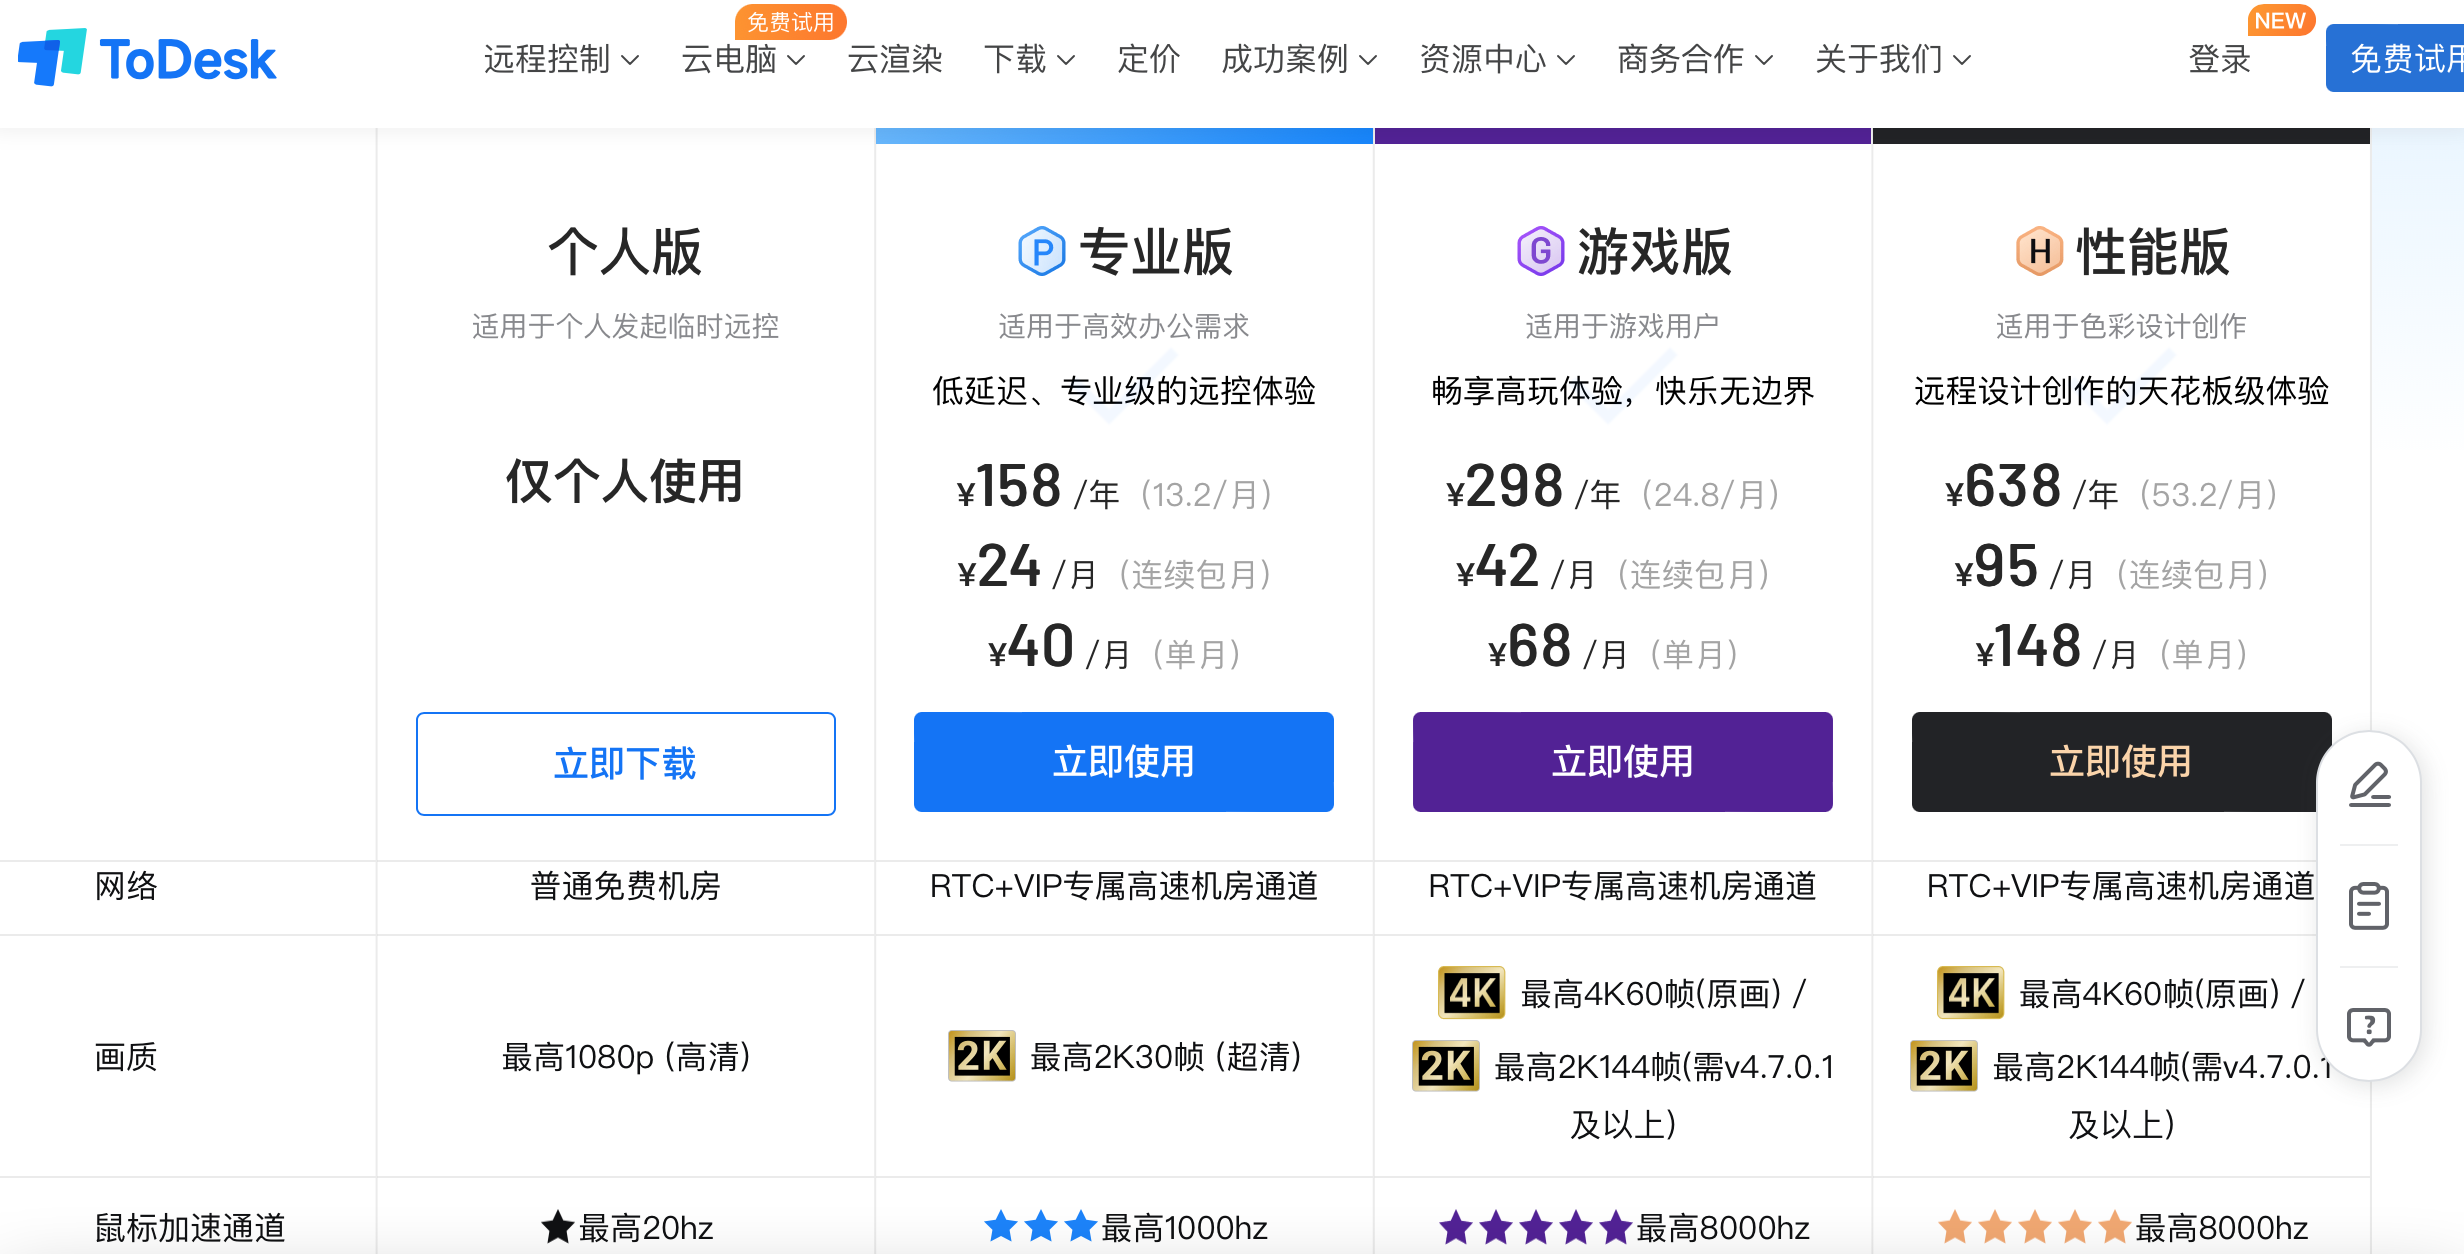Click the ToDesk logo icon
Image resolution: width=2464 pixels, height=1254 pixels.
point(51,57)
